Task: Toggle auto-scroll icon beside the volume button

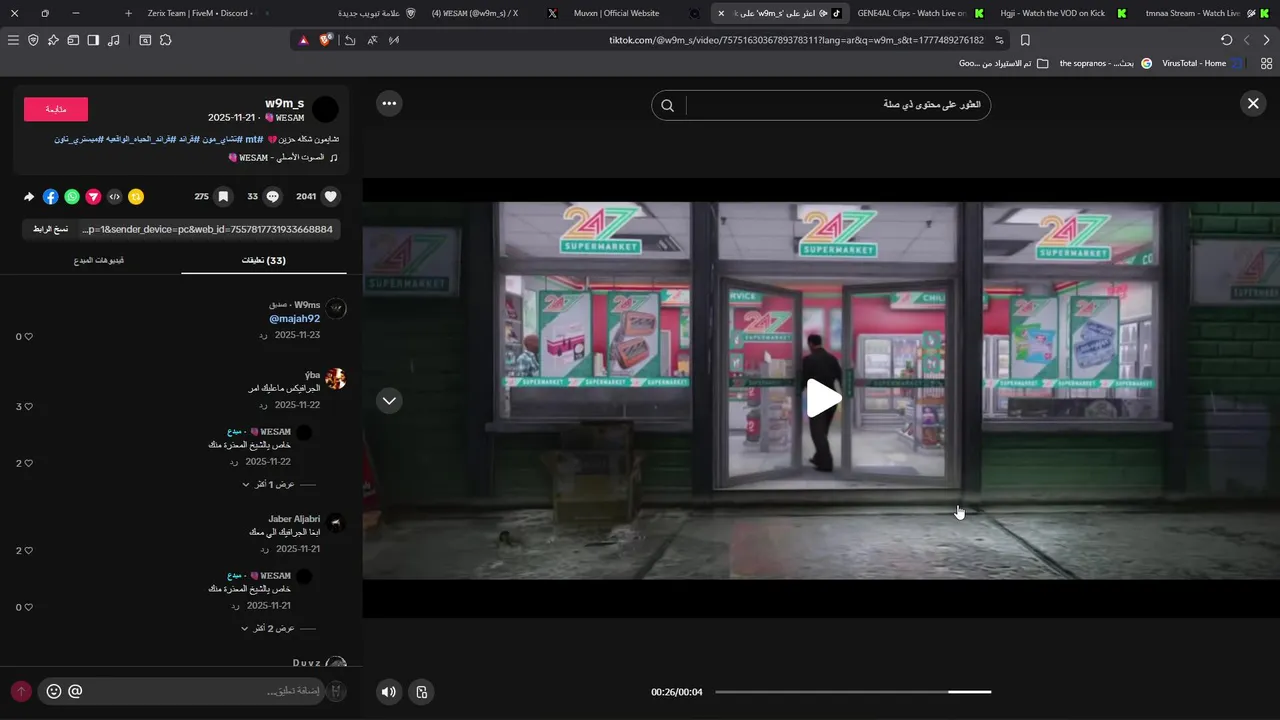Action: [x=421, y=692]
